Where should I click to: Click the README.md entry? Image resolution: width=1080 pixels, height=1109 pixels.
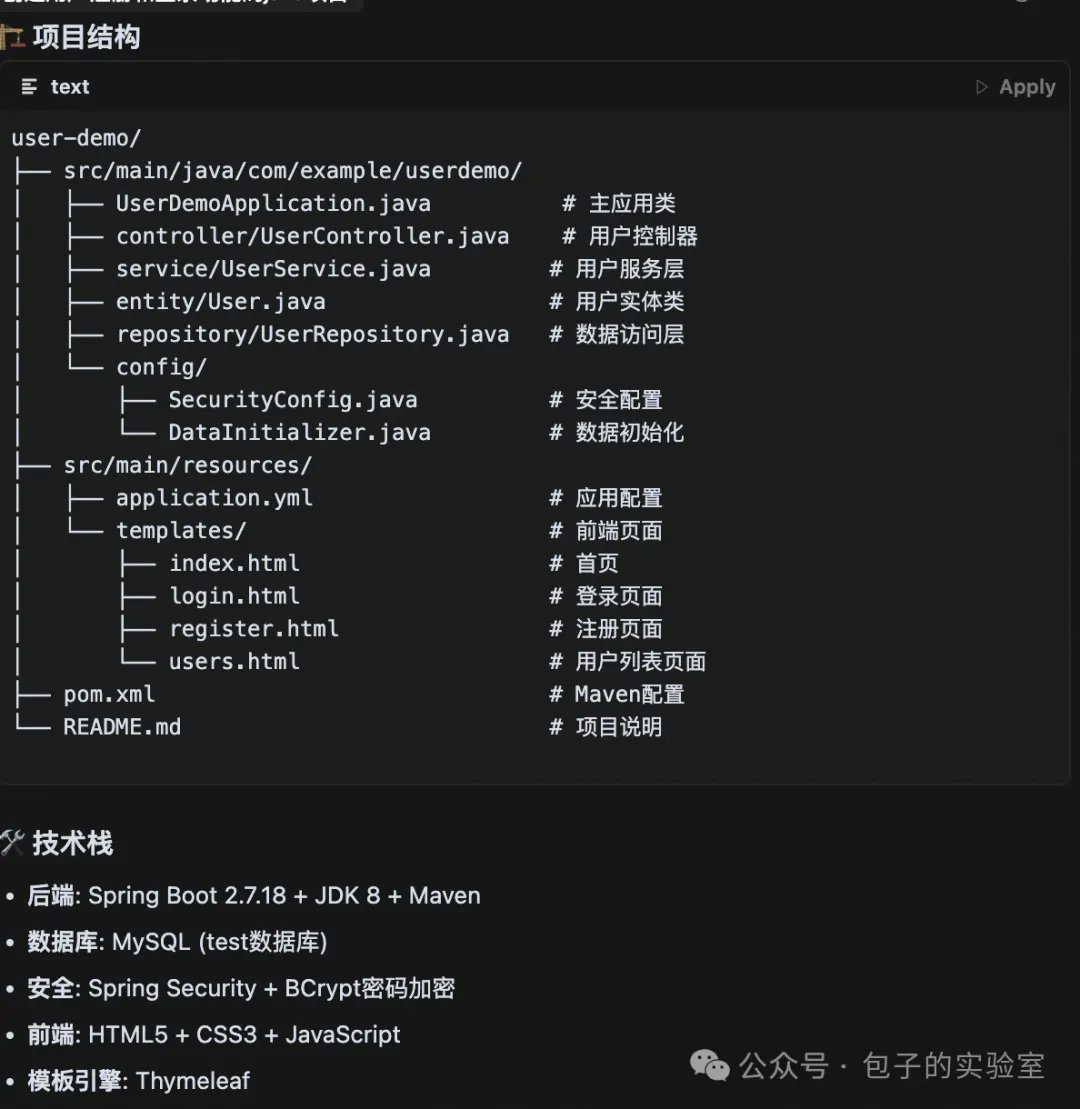pos(122,726)
